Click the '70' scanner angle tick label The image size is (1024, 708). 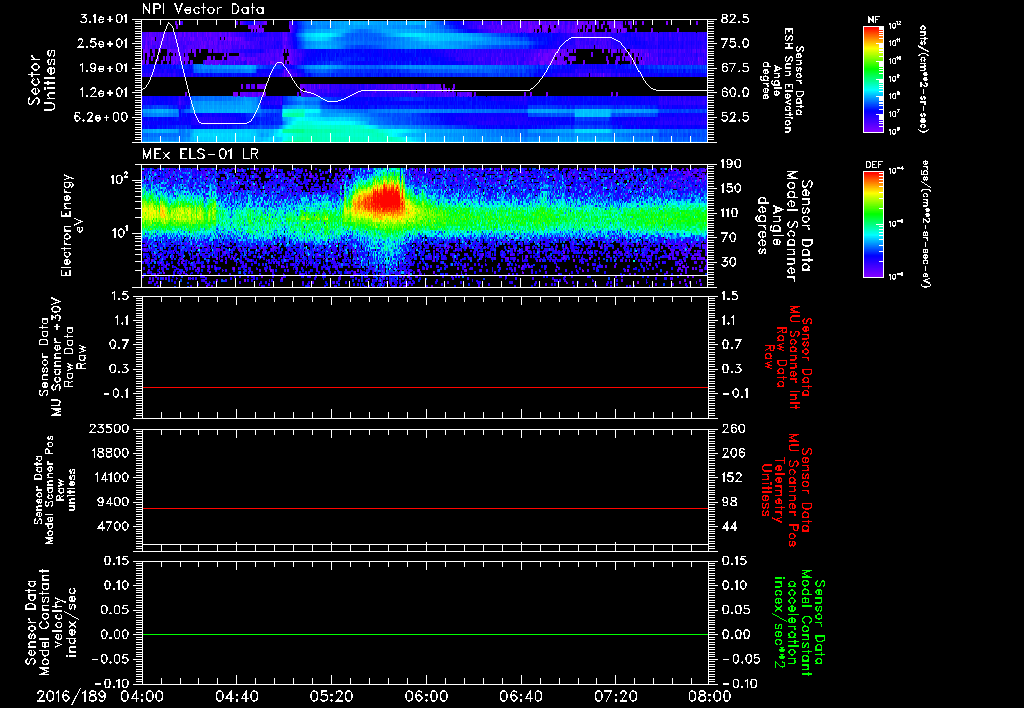[x=729, y=238]
